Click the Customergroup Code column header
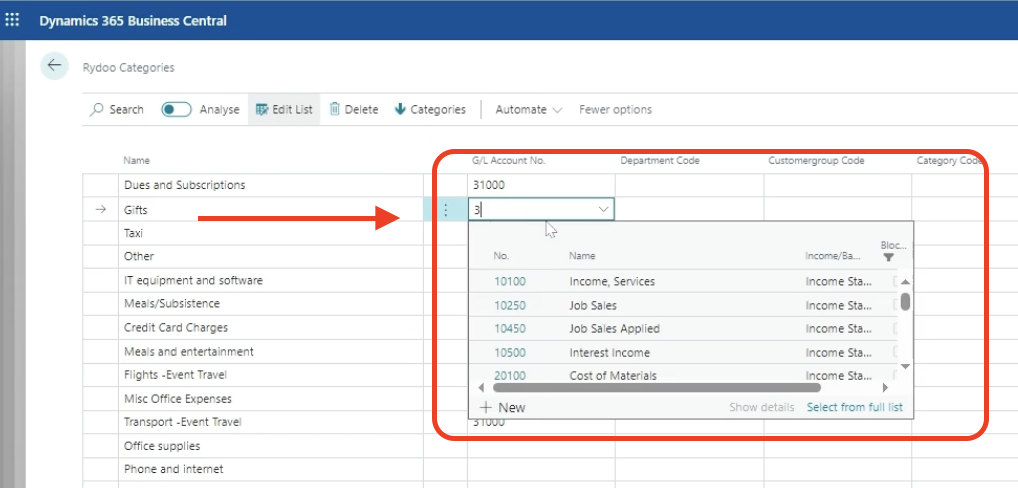The height and width of the screenshot is (488, 1018). (x=816, y=160)
